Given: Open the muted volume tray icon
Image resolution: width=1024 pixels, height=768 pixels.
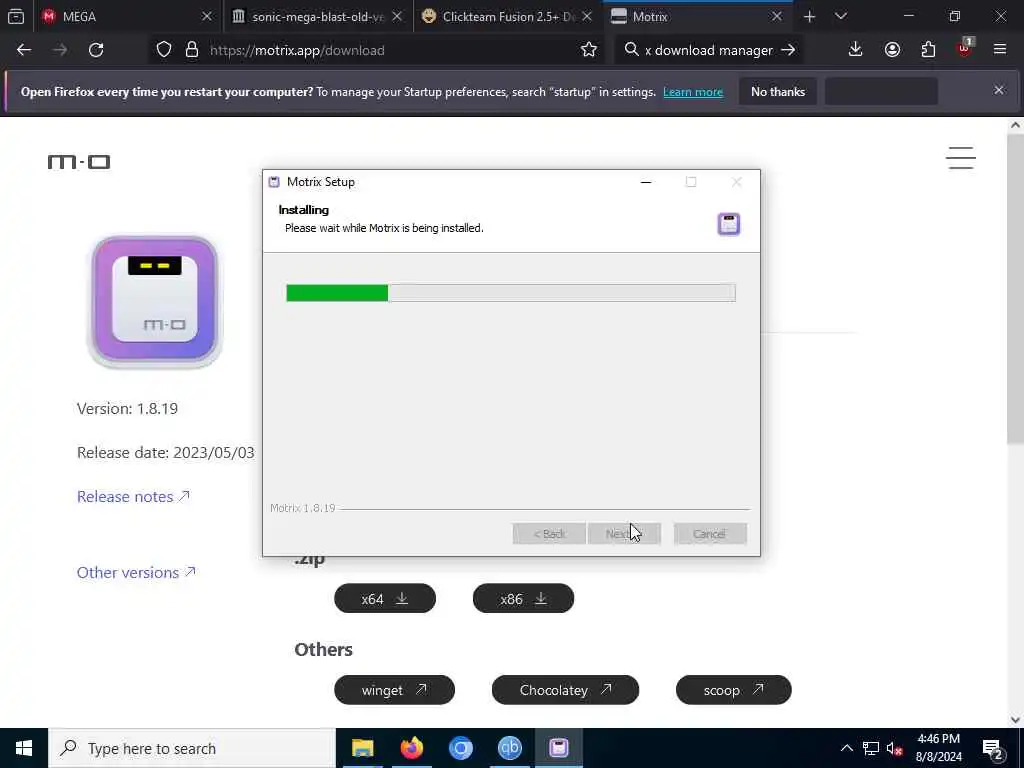Looking at the screenshot, I should 895,748.
